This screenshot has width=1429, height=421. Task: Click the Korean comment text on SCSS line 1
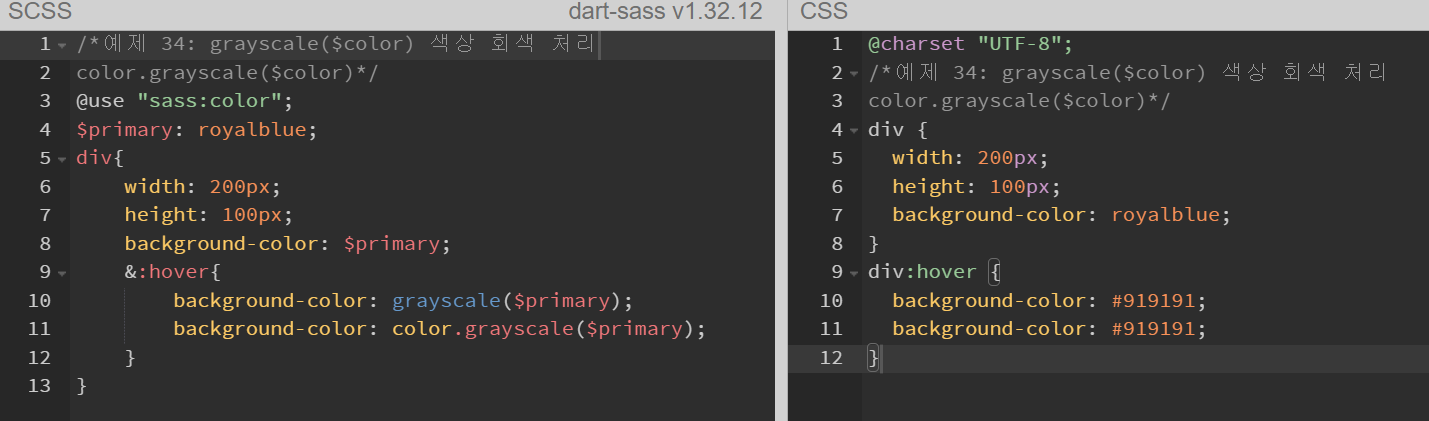click(335, 44)
